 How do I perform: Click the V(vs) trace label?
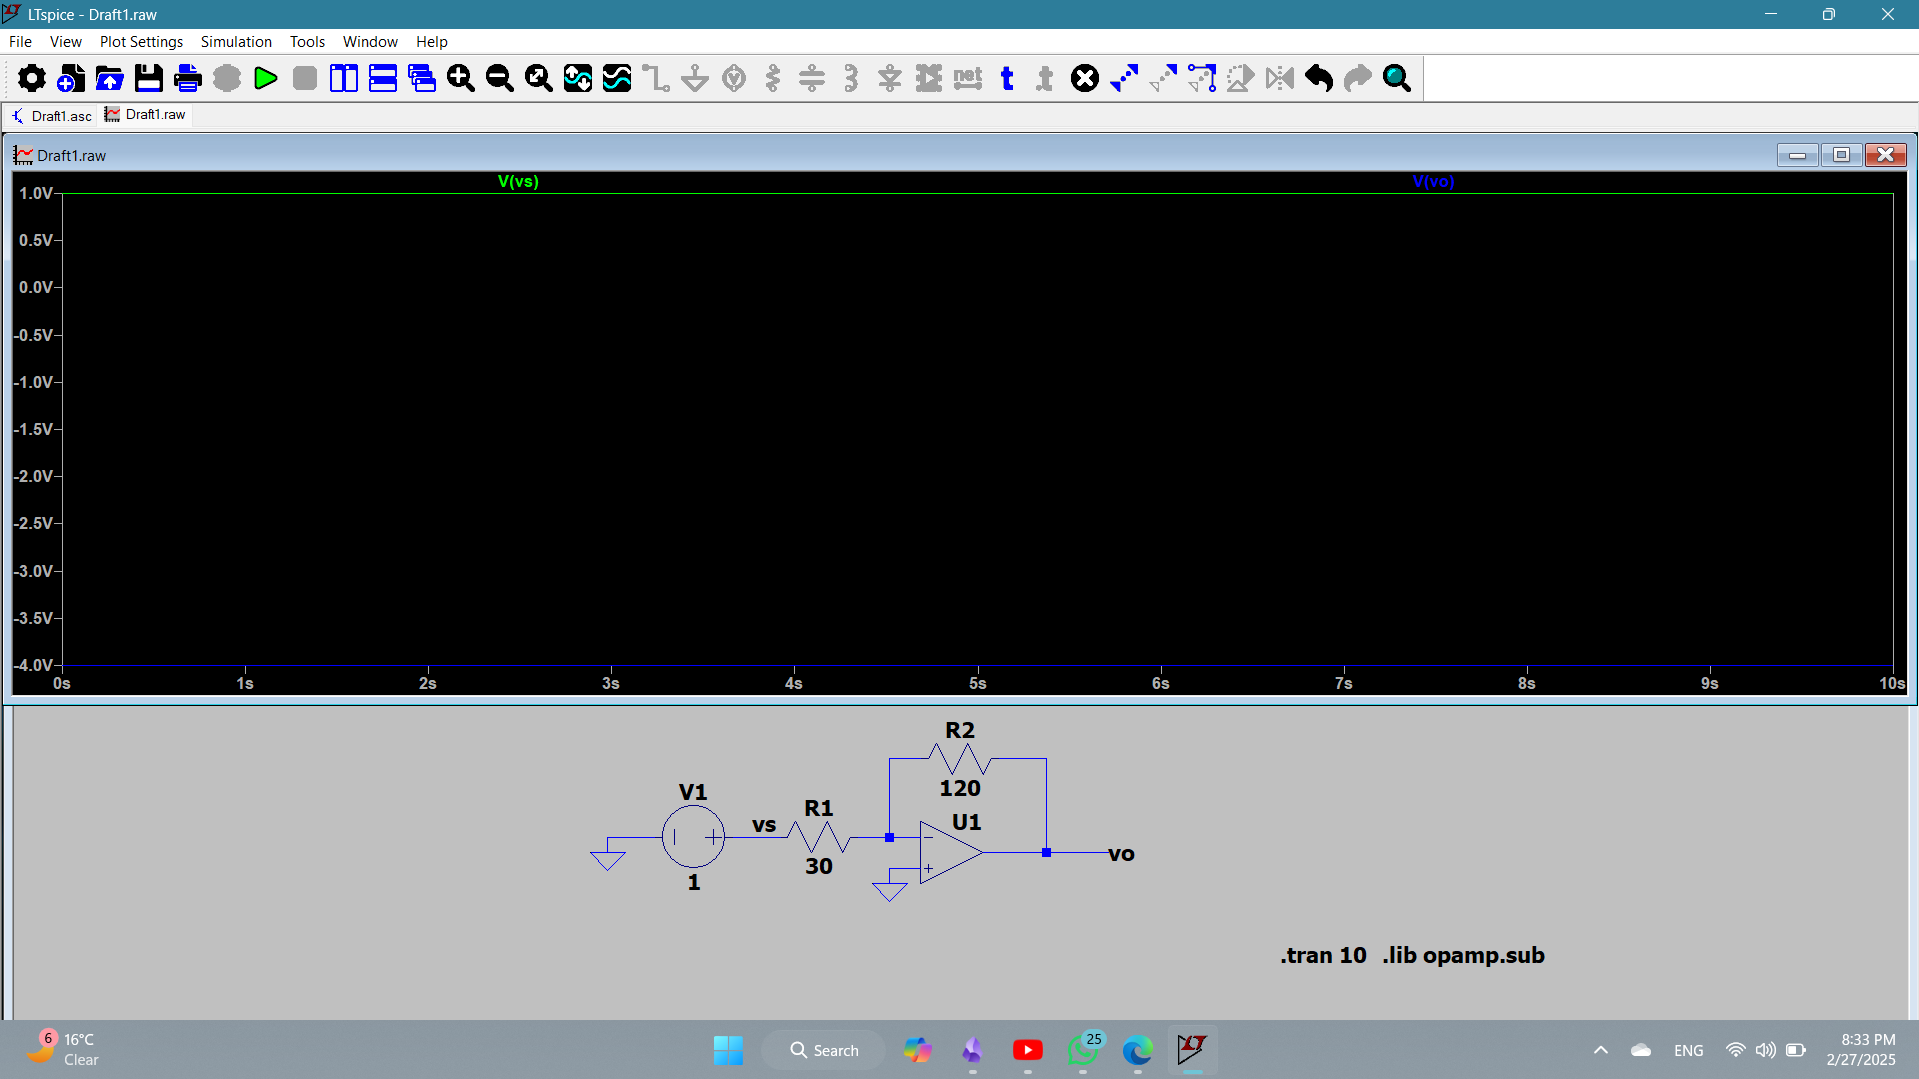518,182
